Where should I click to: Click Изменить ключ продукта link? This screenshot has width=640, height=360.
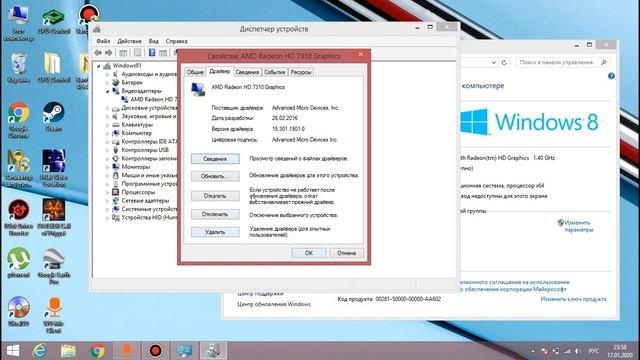[573, 299]
